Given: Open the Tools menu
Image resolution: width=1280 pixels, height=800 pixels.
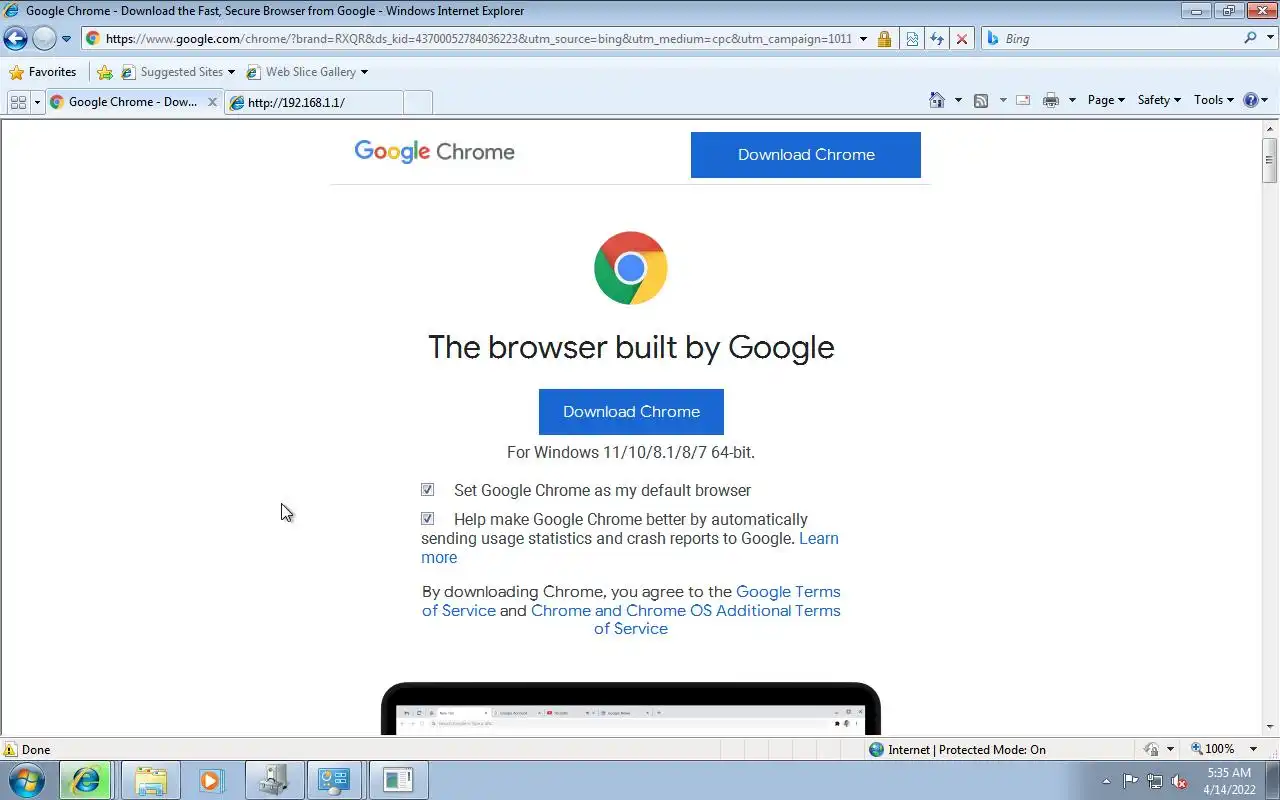Looking at the screenshot, I should coord(1214,100).
